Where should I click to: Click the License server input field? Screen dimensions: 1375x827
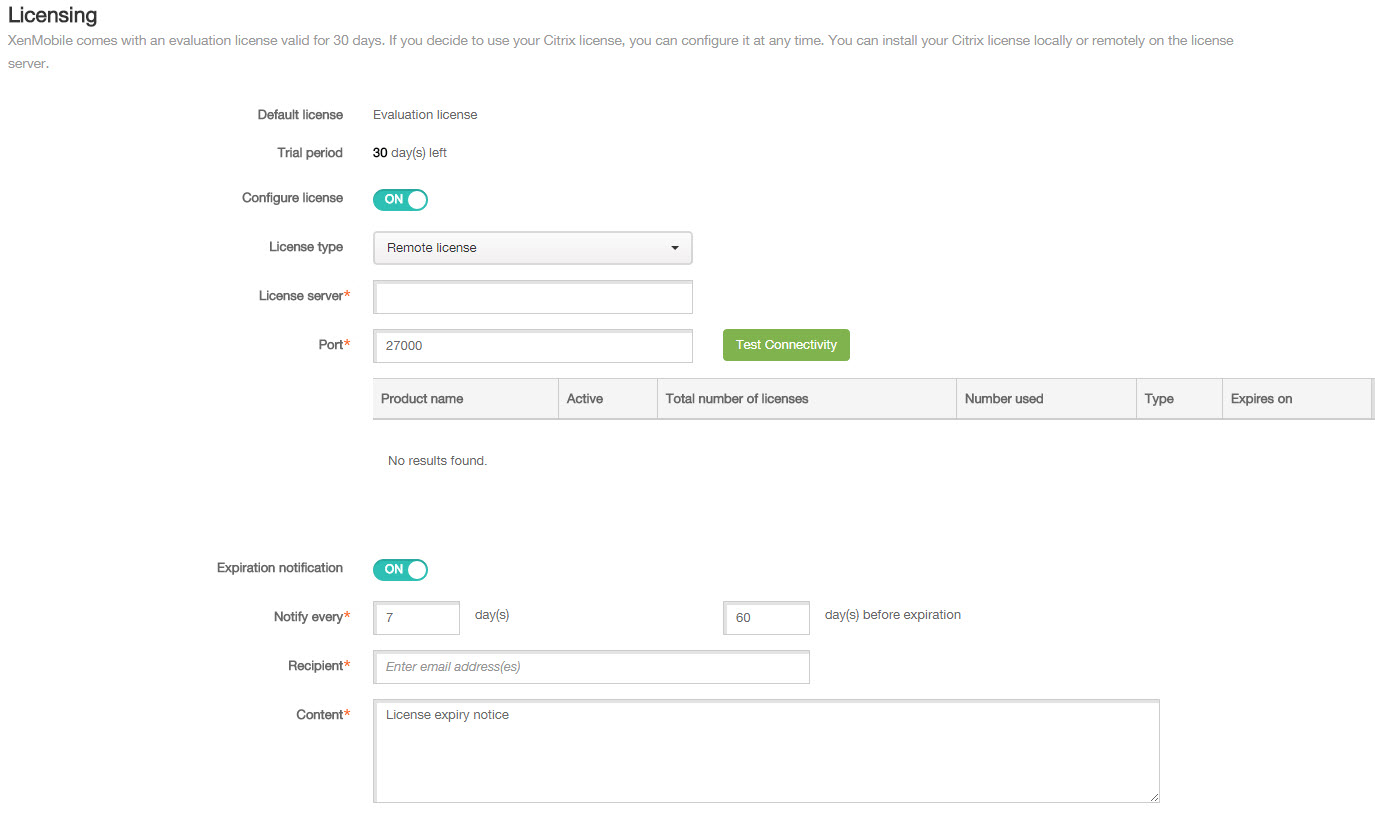point(532,297)
